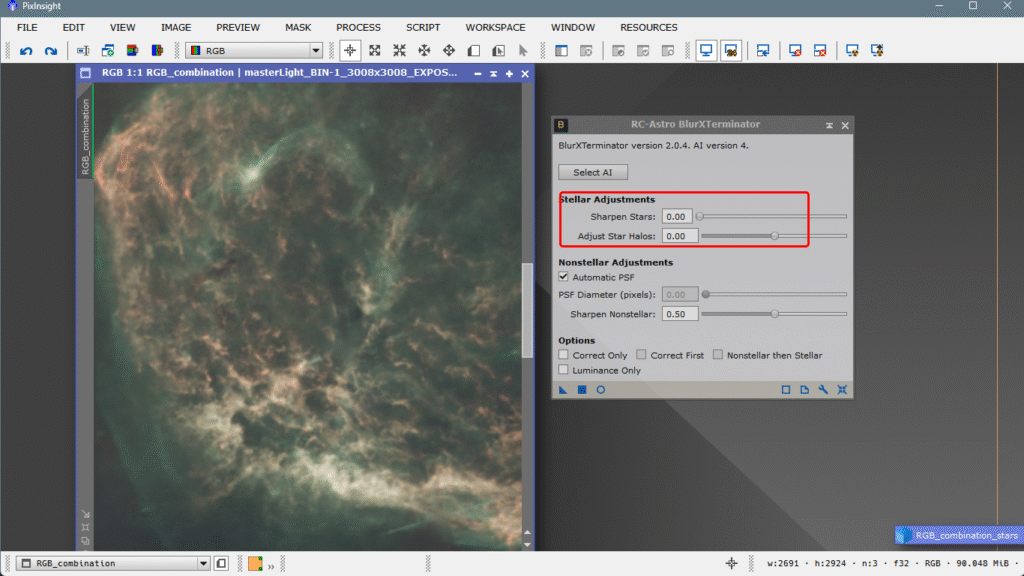The width and height of the screenshot is (1024, 576).
Task: Click the Sharpen Stars value field
Action: point(677,217)
